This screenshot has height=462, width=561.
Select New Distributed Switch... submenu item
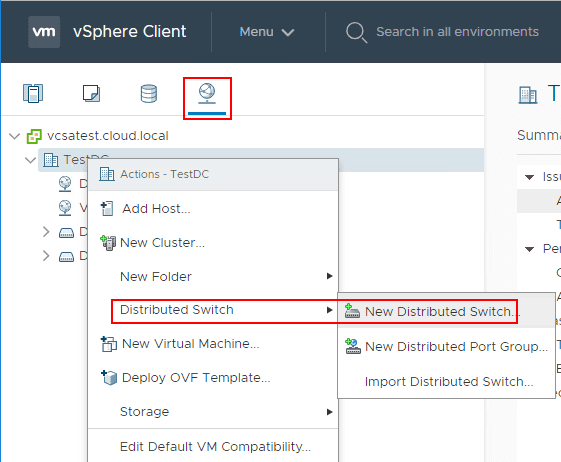446,311
